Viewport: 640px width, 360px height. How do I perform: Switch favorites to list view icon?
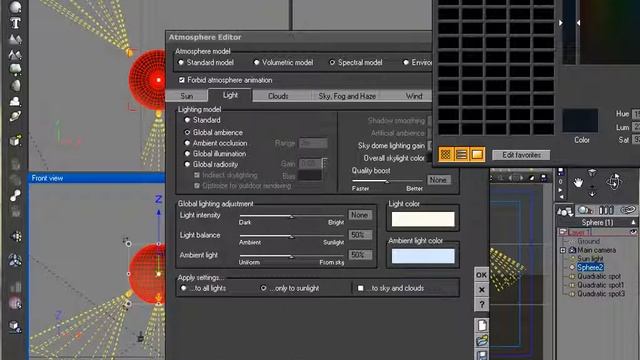click(461, 154)
